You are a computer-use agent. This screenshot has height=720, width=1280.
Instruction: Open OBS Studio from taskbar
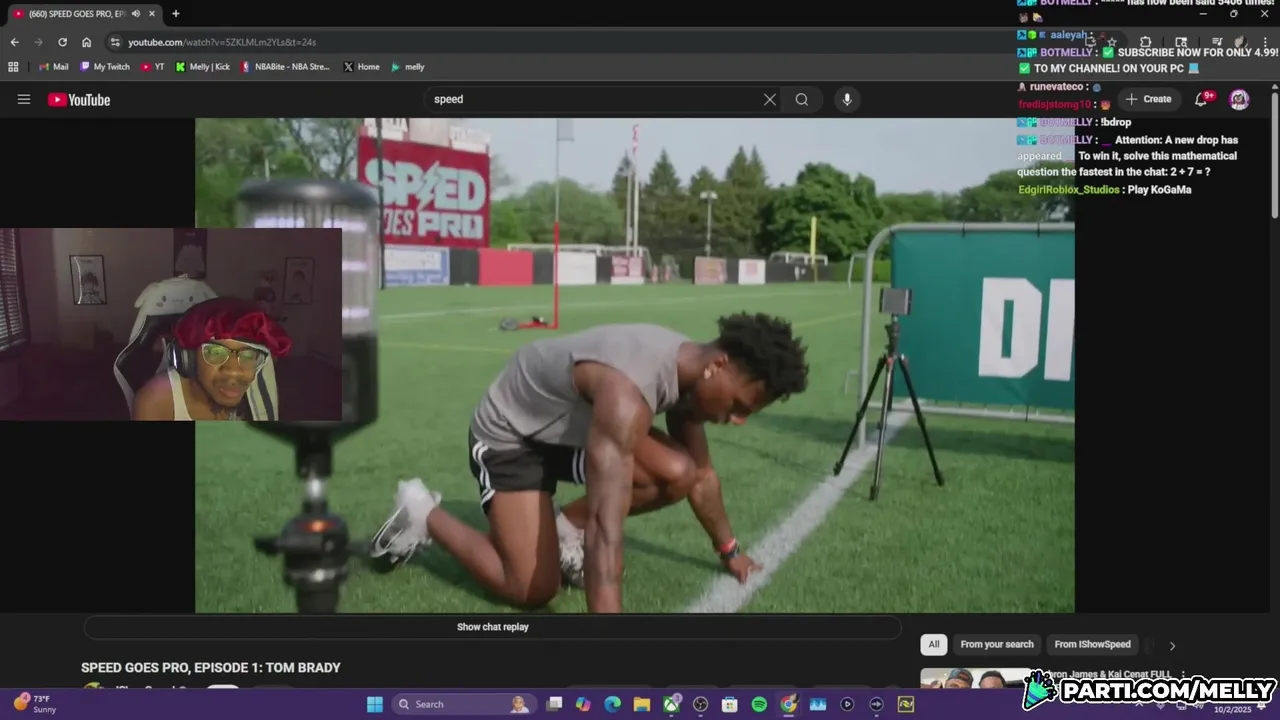click(x=700, y=704)
